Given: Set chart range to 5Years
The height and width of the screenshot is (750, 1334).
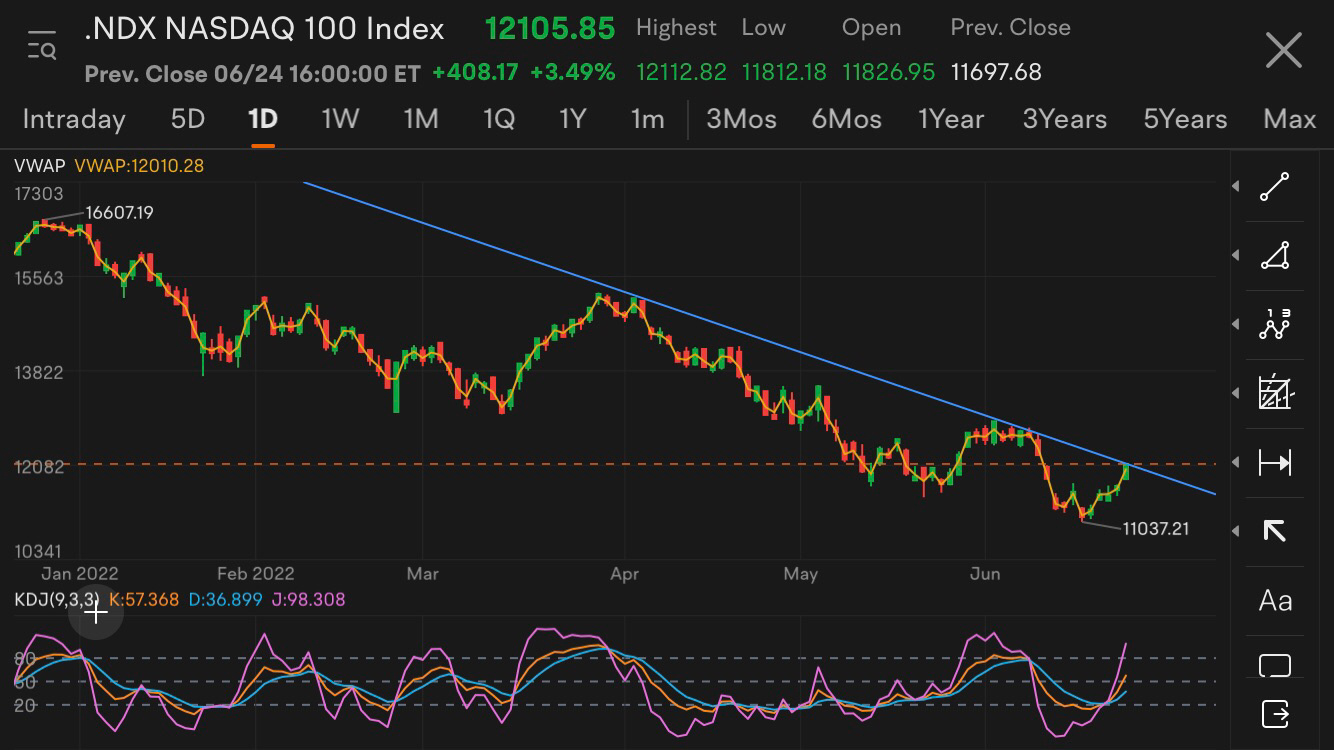Looking at the screenshot, I should click(x=1185, y=119).
